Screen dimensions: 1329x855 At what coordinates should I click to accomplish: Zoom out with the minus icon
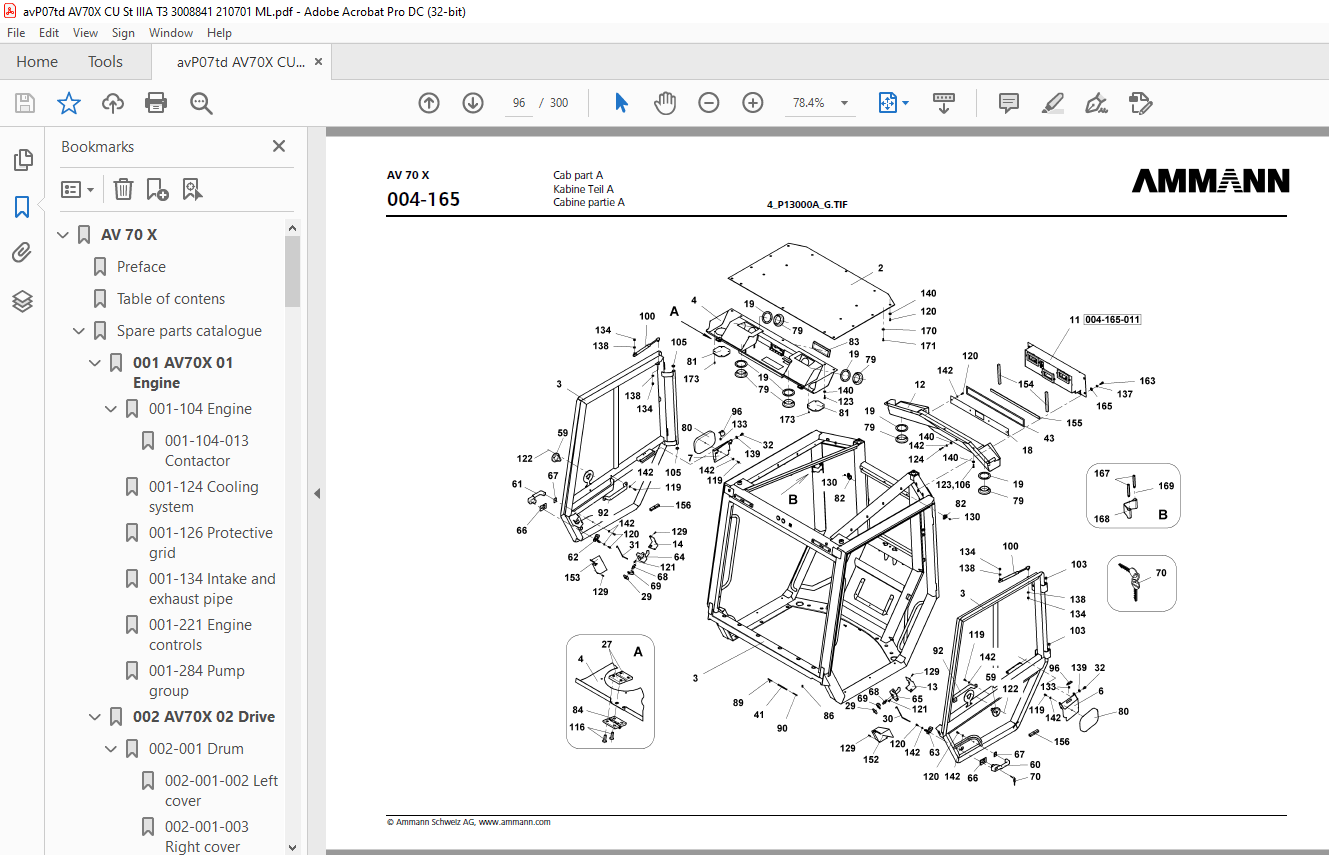pos(709,103)
